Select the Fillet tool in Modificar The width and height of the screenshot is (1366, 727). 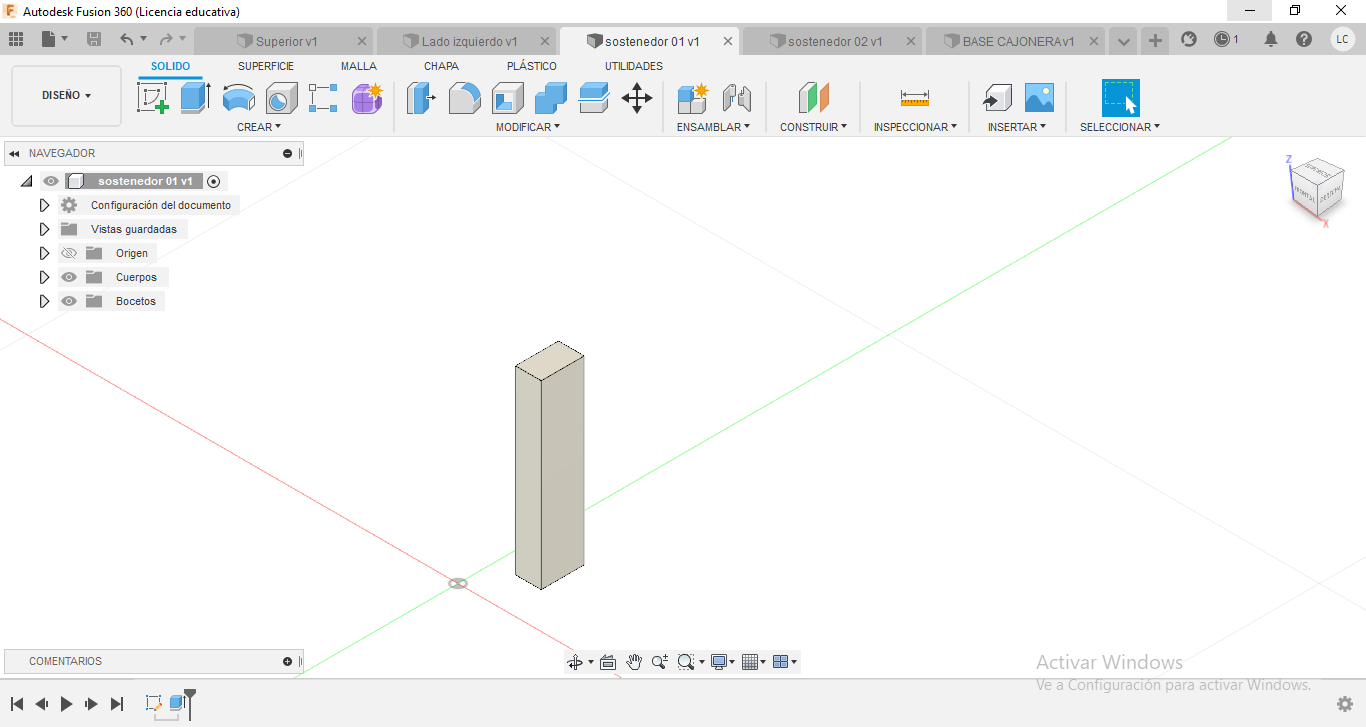[x=464, y=98]
